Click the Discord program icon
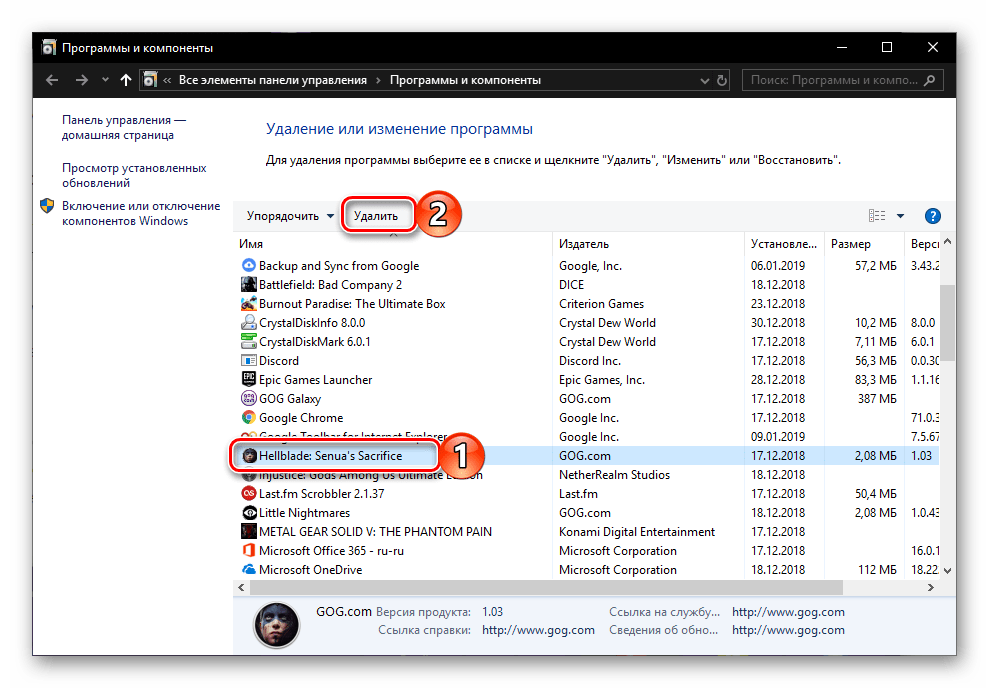 249,361
